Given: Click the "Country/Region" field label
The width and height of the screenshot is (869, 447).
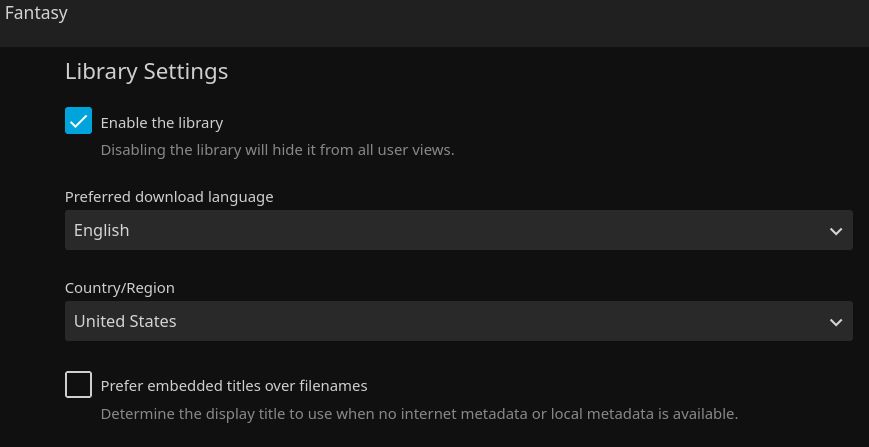Looking at the screenshot, I should [120, 288].
